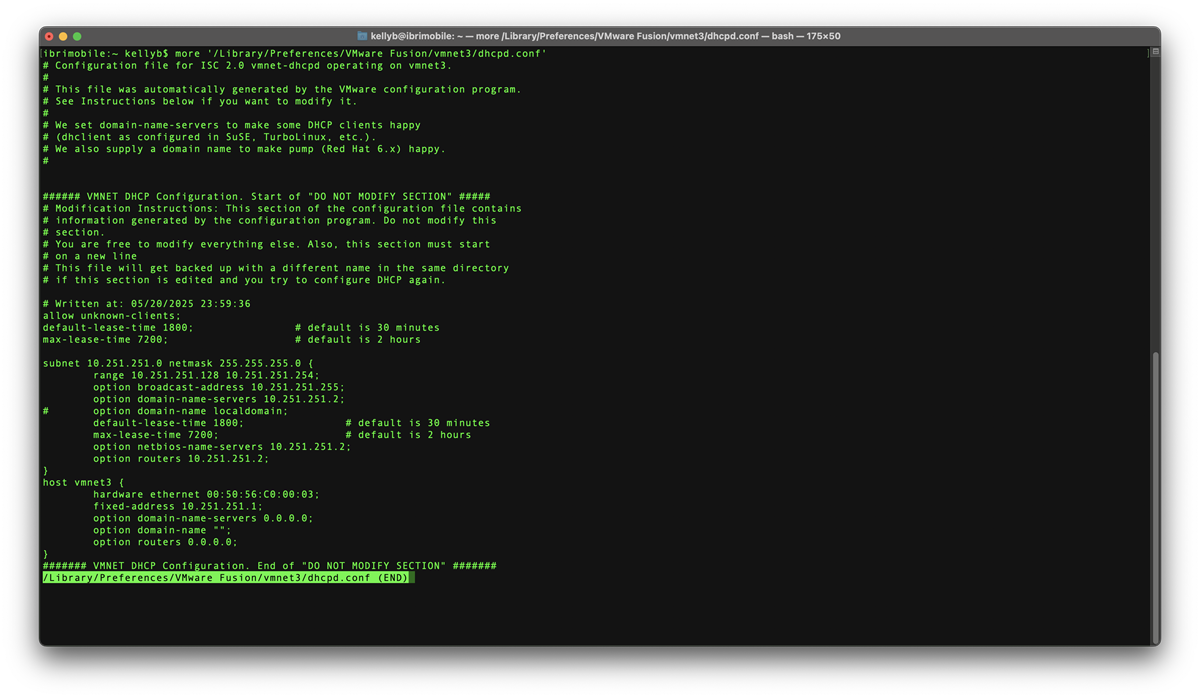1200x698 pixels.
Task: Click the line "option broadcast-address 10.251.251.255;"
Action: (x=219, y=388)
